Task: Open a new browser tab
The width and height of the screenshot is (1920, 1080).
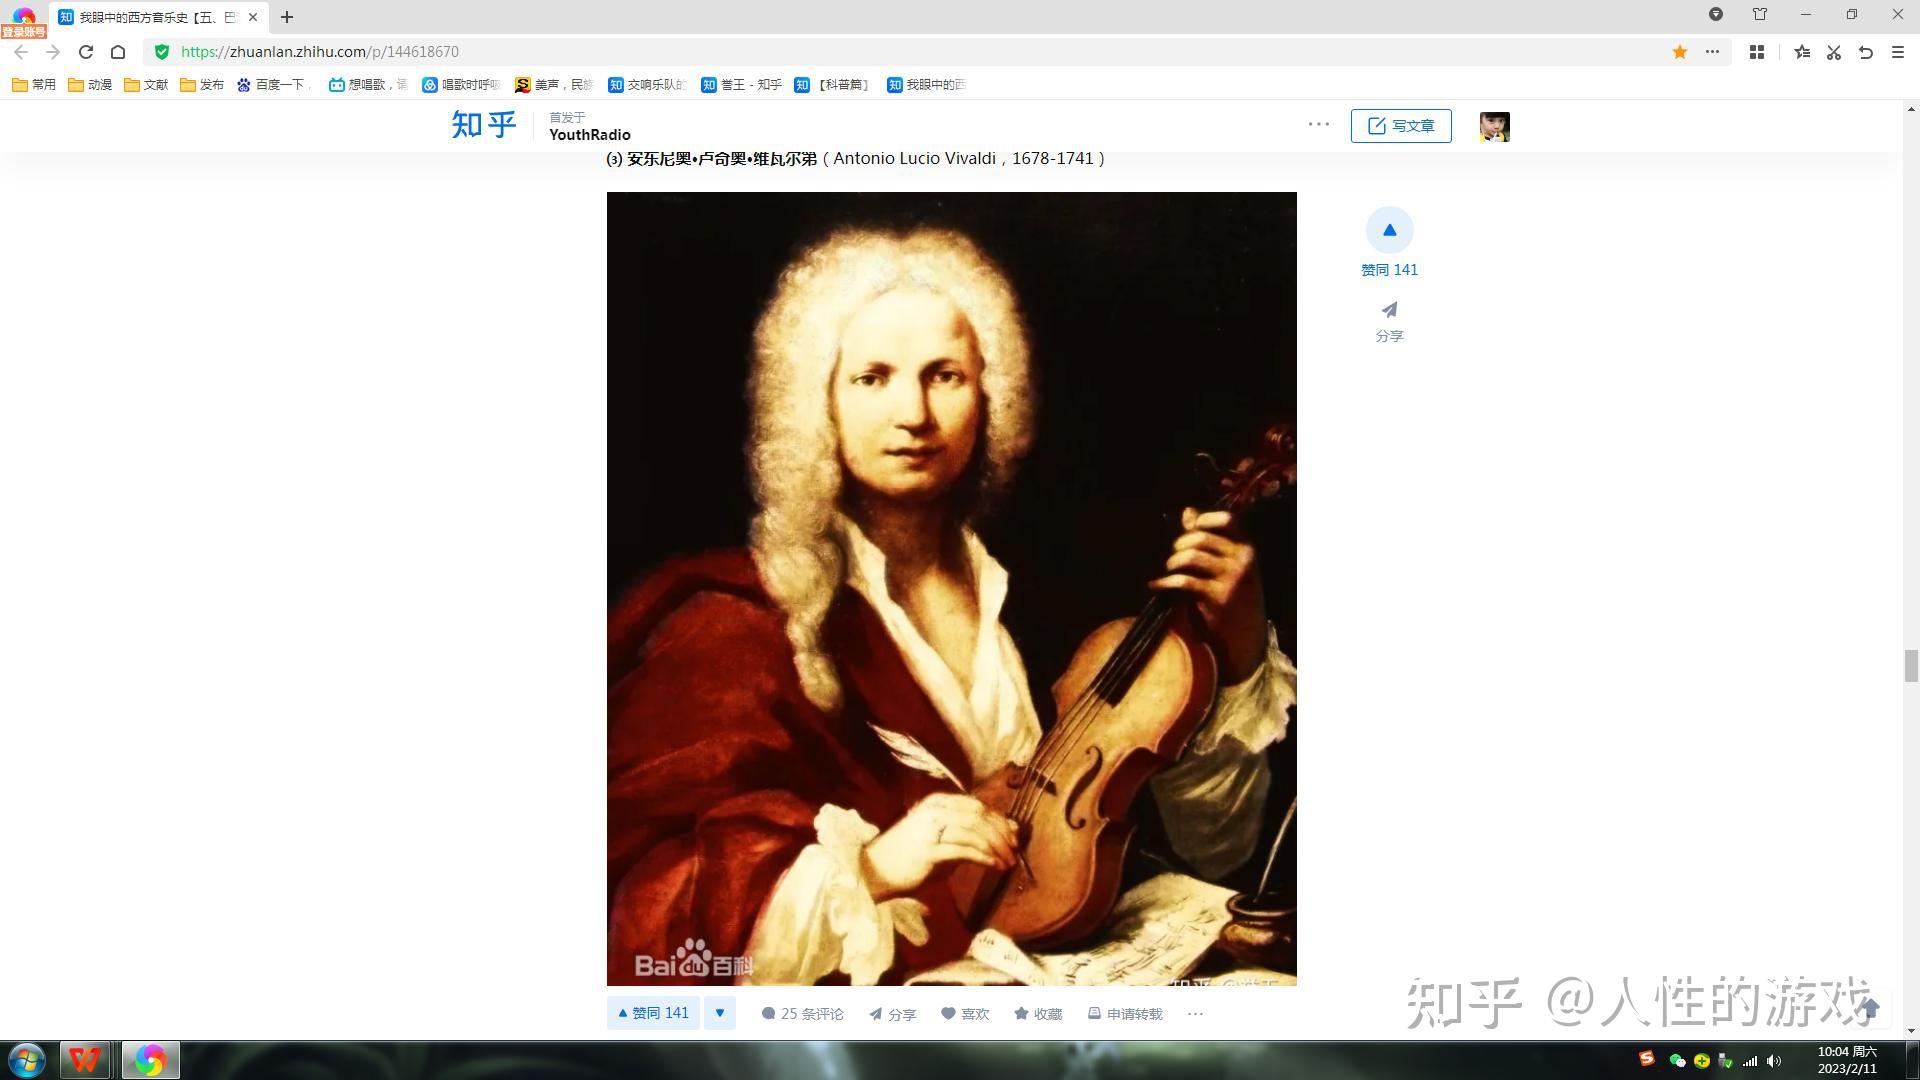Action: (x=287, y=17)
